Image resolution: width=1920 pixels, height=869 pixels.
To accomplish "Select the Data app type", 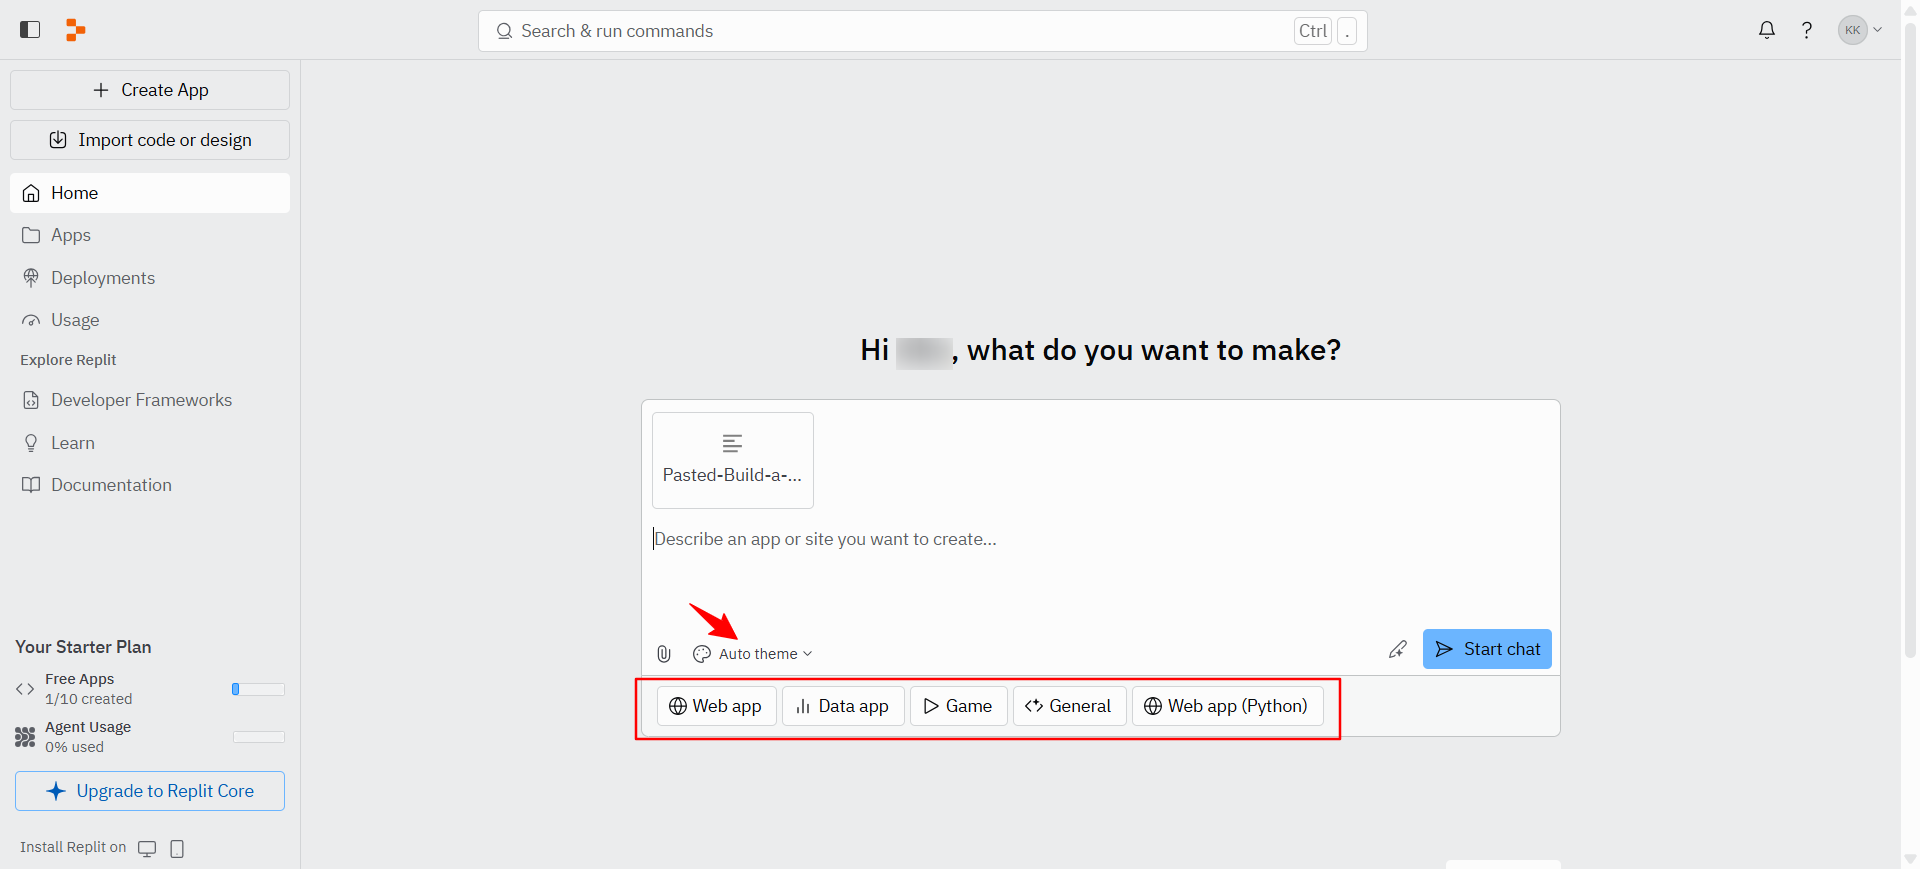I will click(x=843, y=706).
